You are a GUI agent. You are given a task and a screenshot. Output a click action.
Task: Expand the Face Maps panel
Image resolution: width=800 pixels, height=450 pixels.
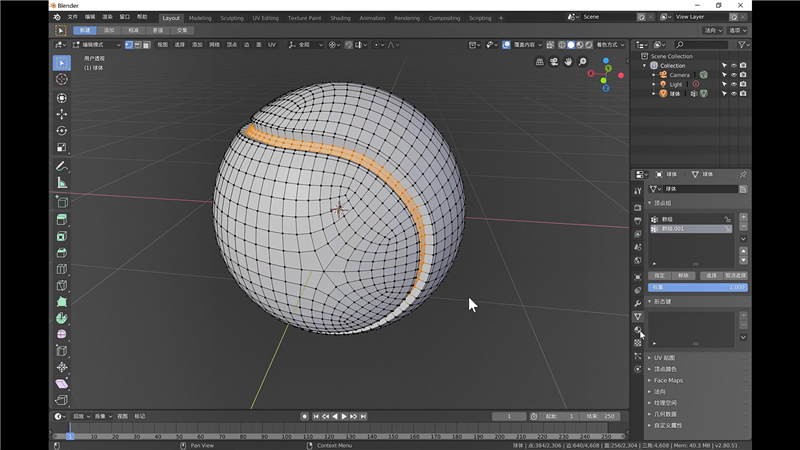point(668,380)
